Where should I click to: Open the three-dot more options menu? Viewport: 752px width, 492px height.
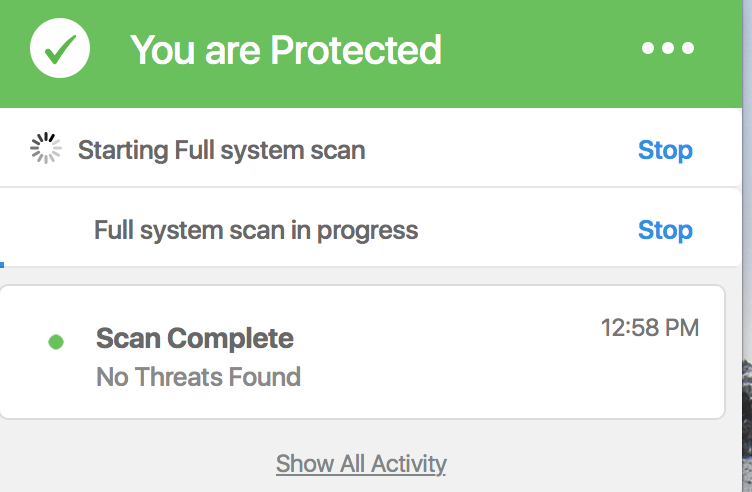pyautogui.click(x=668, y=48)
